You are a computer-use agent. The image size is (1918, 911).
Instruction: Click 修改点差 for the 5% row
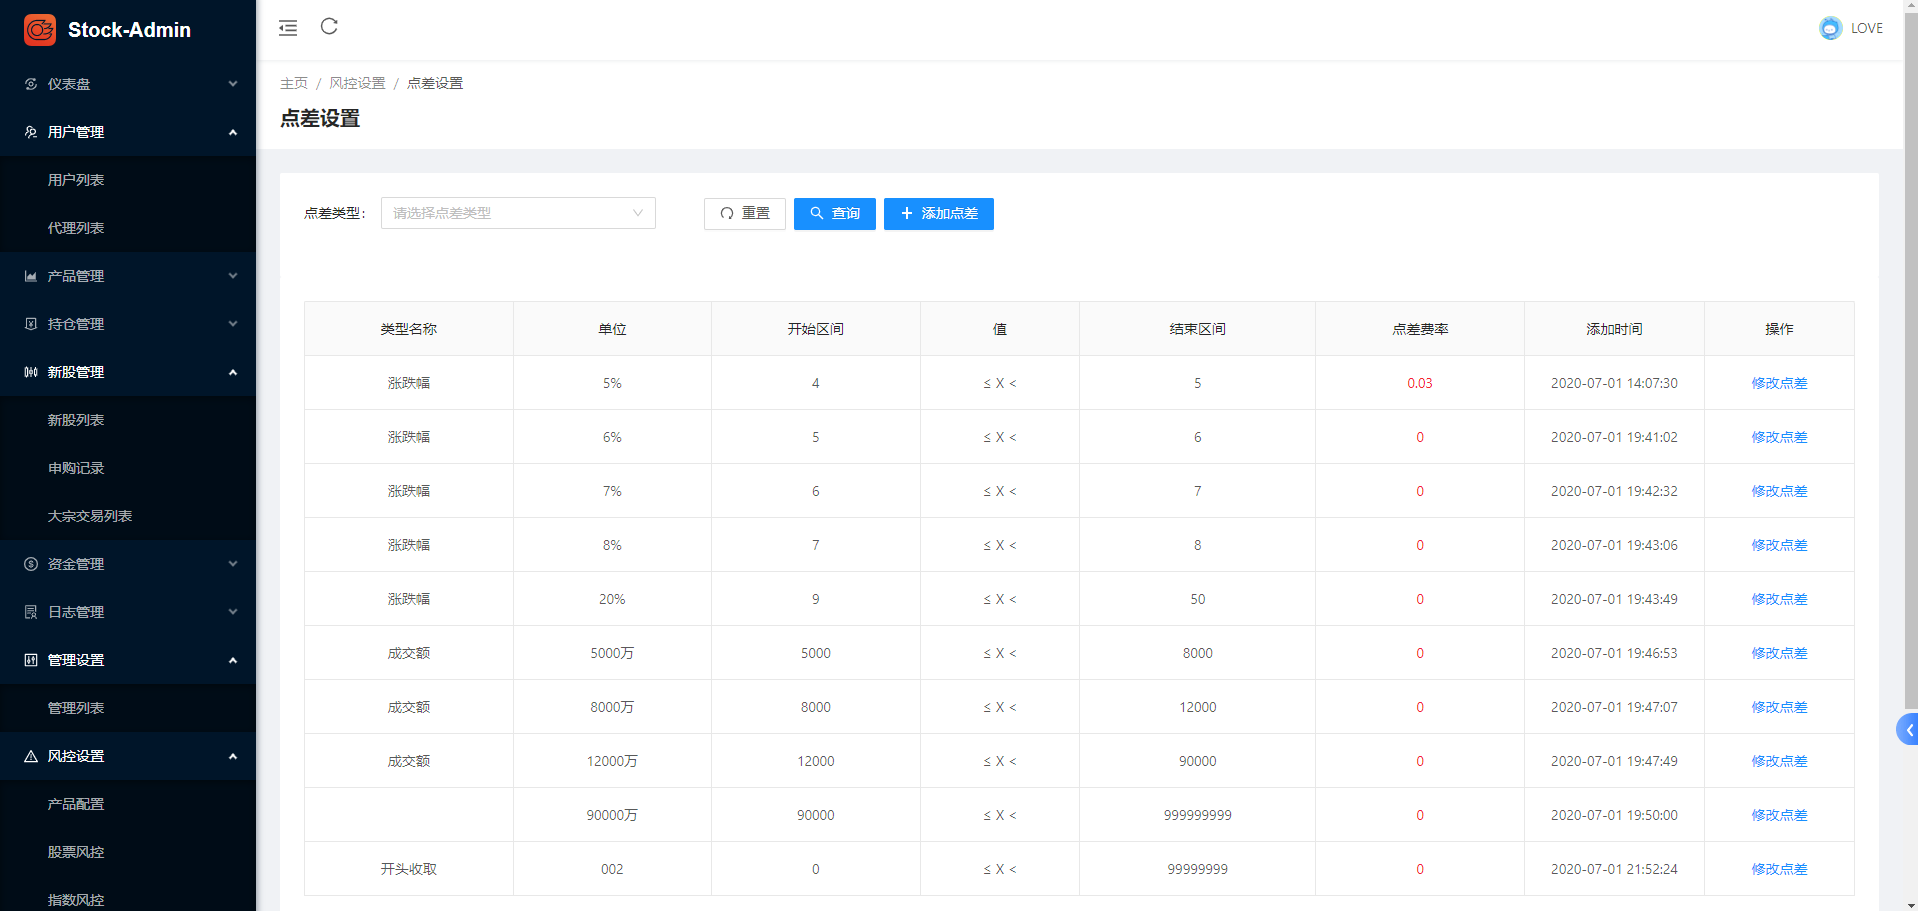(1778, 383)
